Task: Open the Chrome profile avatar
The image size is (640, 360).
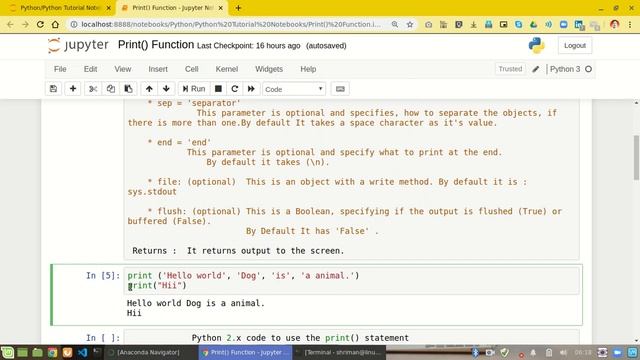Action: [614, 24]
